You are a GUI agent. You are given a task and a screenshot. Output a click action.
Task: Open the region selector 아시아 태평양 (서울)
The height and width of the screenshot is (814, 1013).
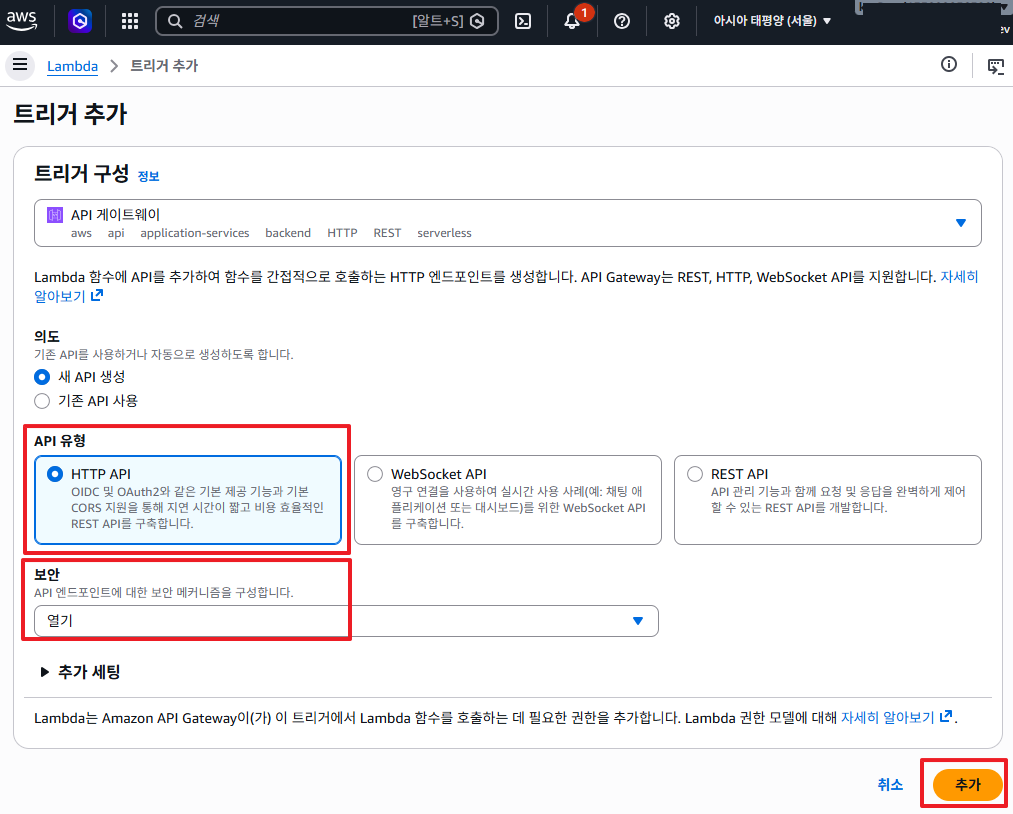click(772, 21)
